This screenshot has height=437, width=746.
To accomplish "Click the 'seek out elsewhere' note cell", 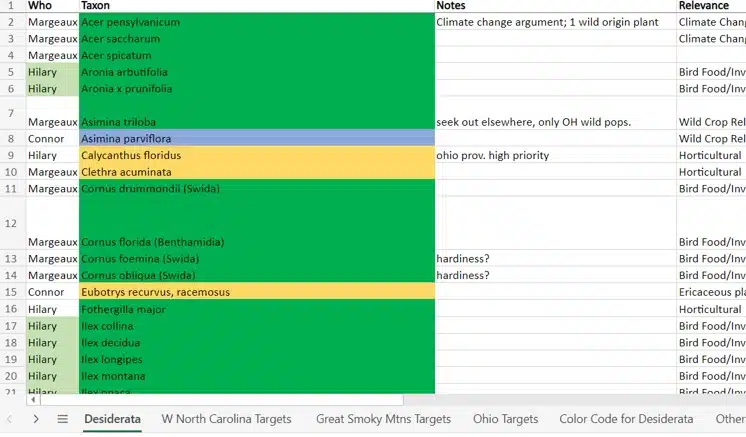I will [556, 113].
